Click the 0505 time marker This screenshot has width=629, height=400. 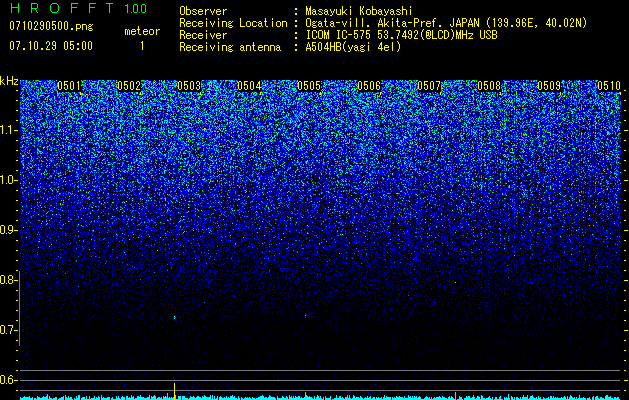click(x=309, y=86)
